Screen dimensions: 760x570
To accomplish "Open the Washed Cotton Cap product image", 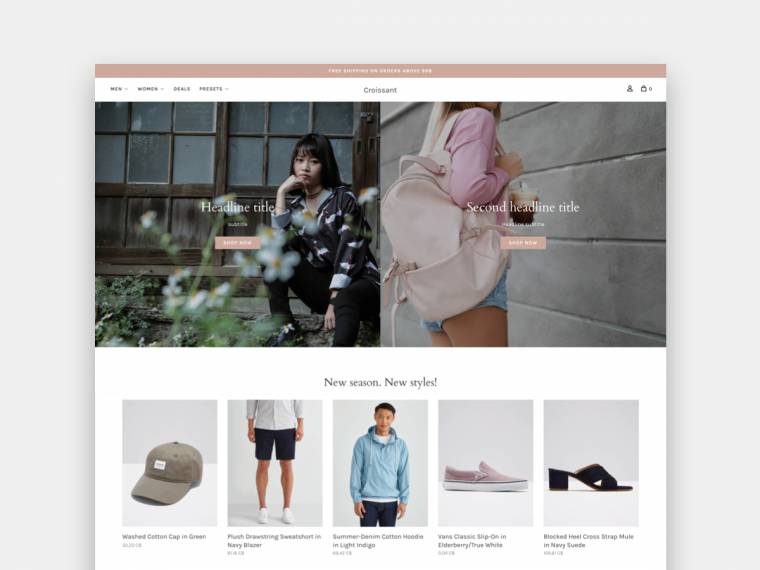I will (170, 463).
